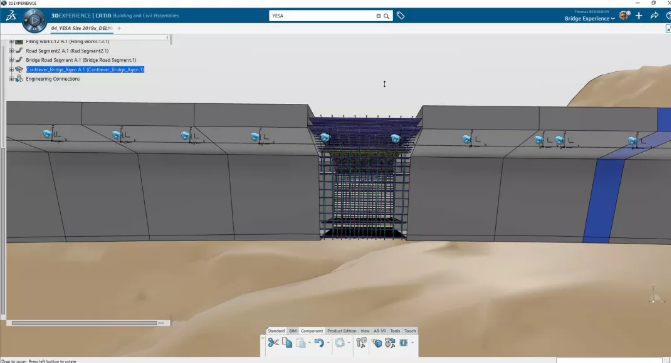
Task: Switch to the Component tab
Action: pos(312,331)
